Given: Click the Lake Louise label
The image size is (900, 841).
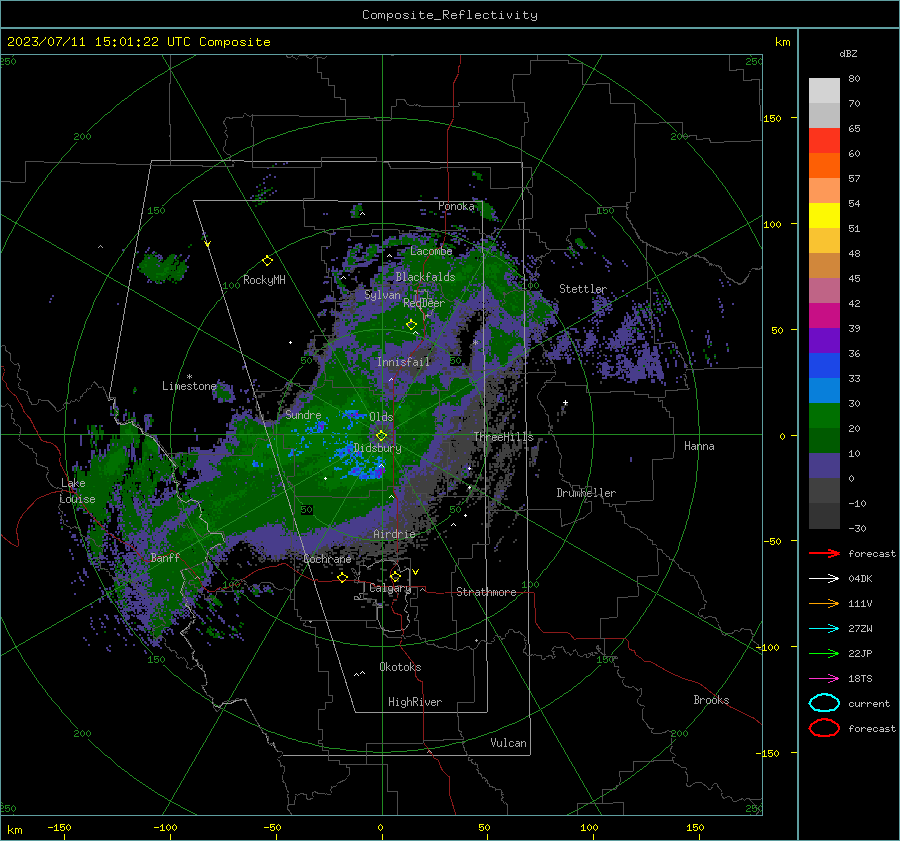Looking at the screenshot, I should tap(77, 491).
